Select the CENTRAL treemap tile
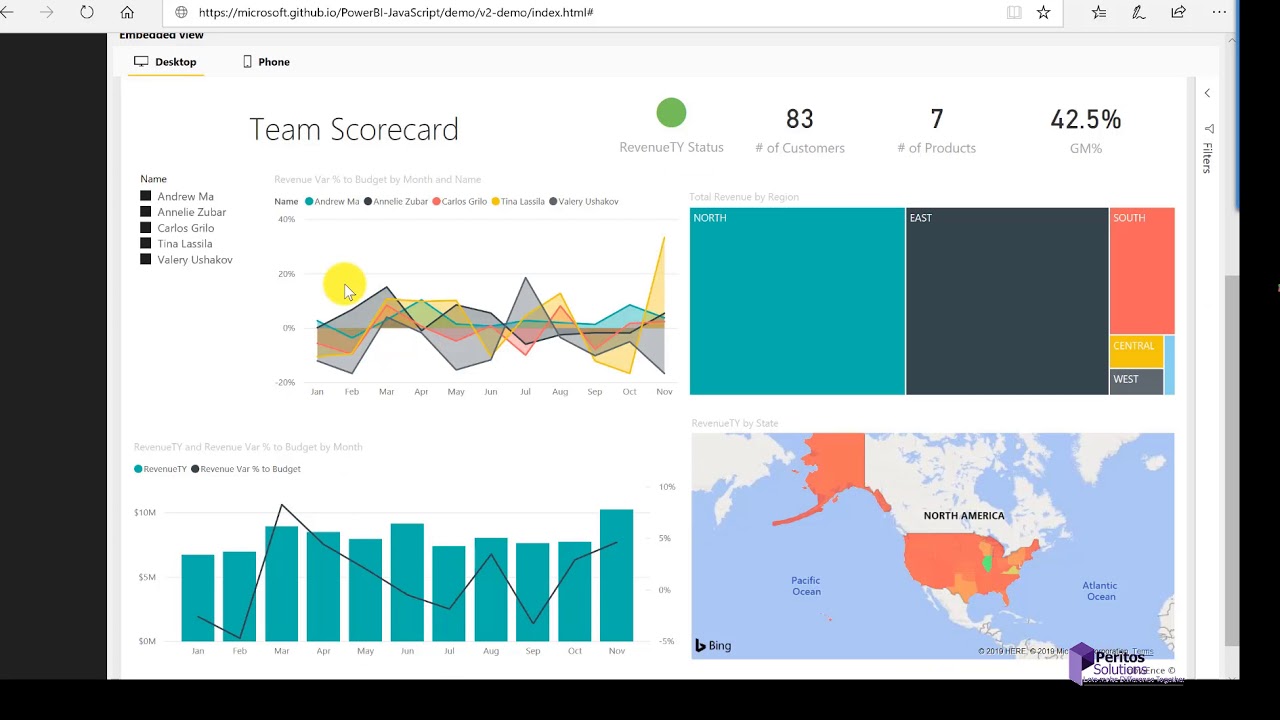The width and height of the screenshot is (1280, 720). point(1137,351)
